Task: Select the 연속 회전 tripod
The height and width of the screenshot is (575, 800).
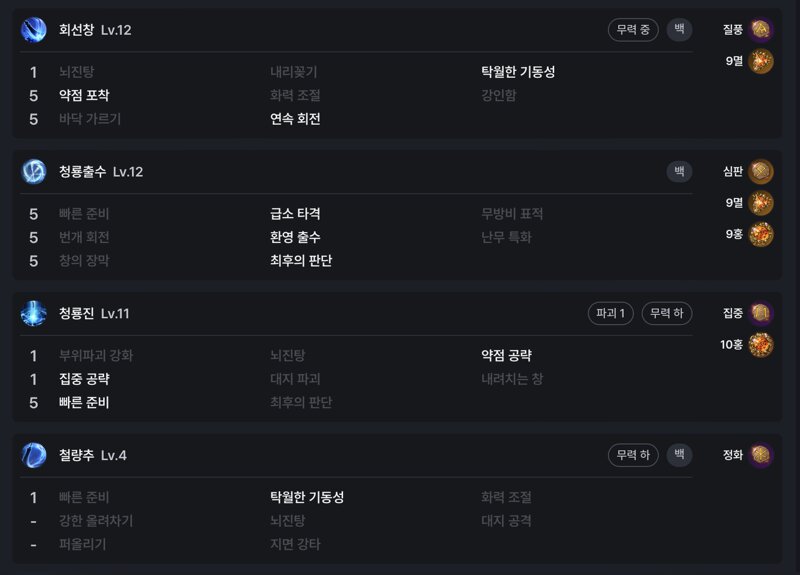Action: pyautogui.click(x=295, y=119)
